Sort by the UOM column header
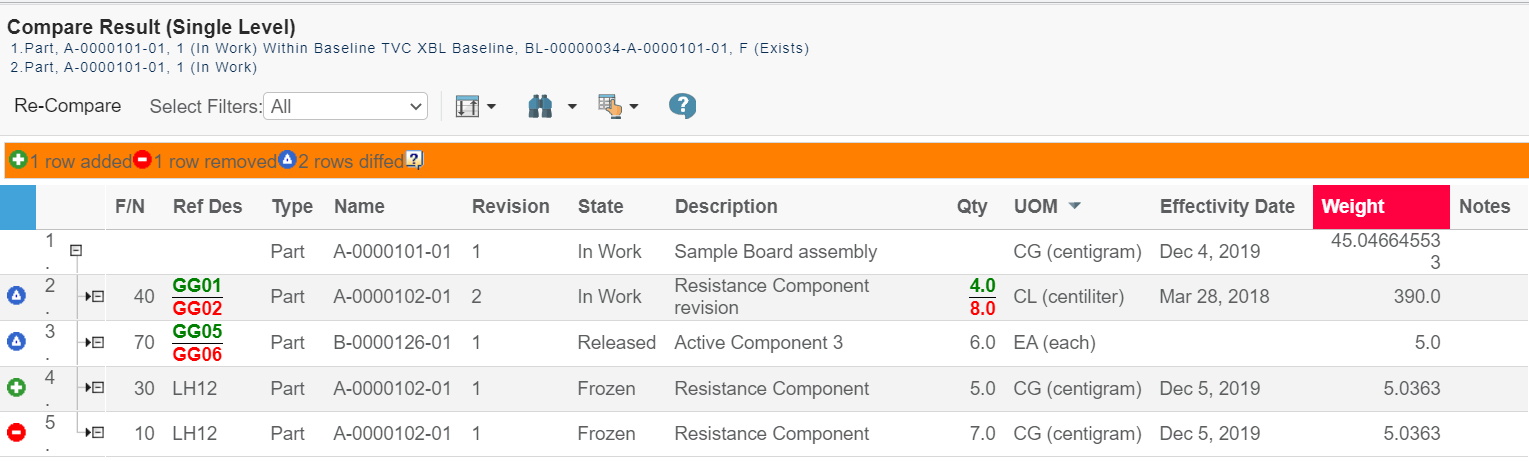Image resolution: width=1529 pixels, height=461 pixels. coord(1035,207)
